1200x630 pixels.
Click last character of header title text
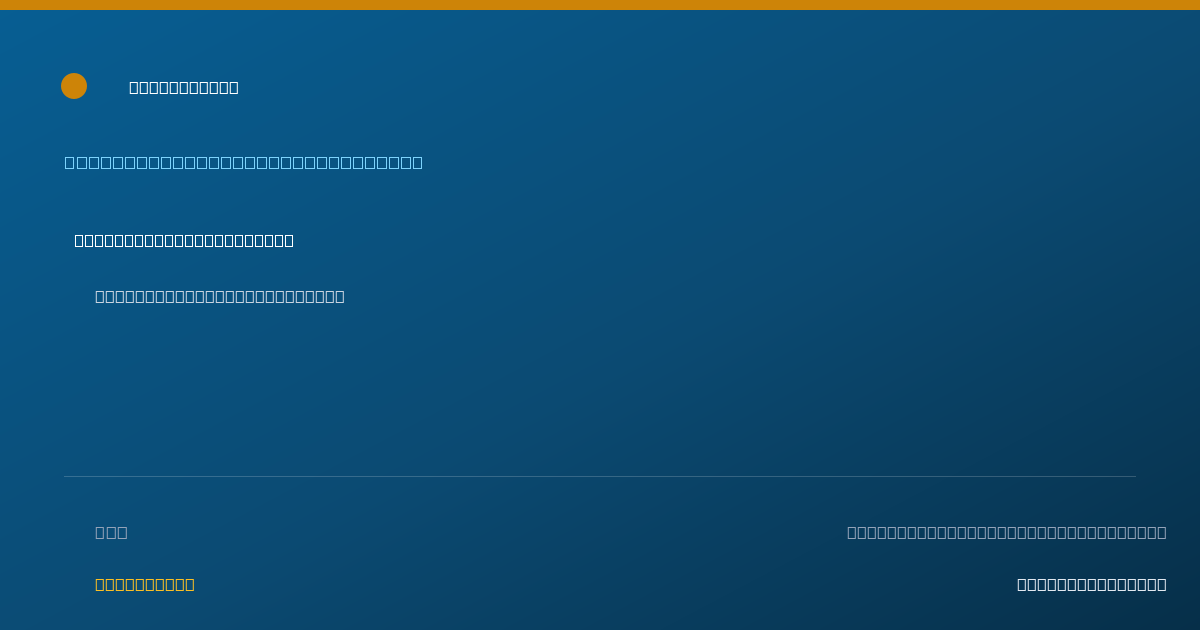pos(234,87)
